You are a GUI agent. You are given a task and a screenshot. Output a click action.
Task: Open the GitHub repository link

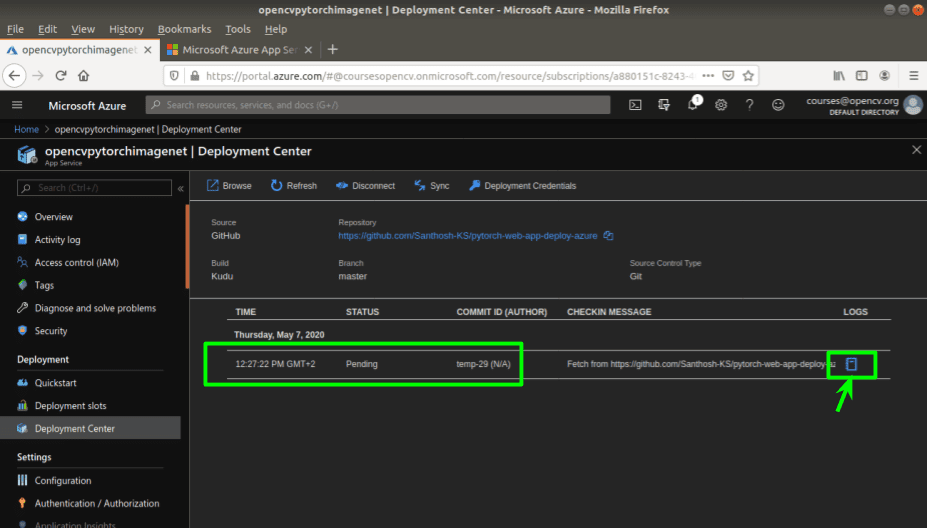tap(468, 235)
